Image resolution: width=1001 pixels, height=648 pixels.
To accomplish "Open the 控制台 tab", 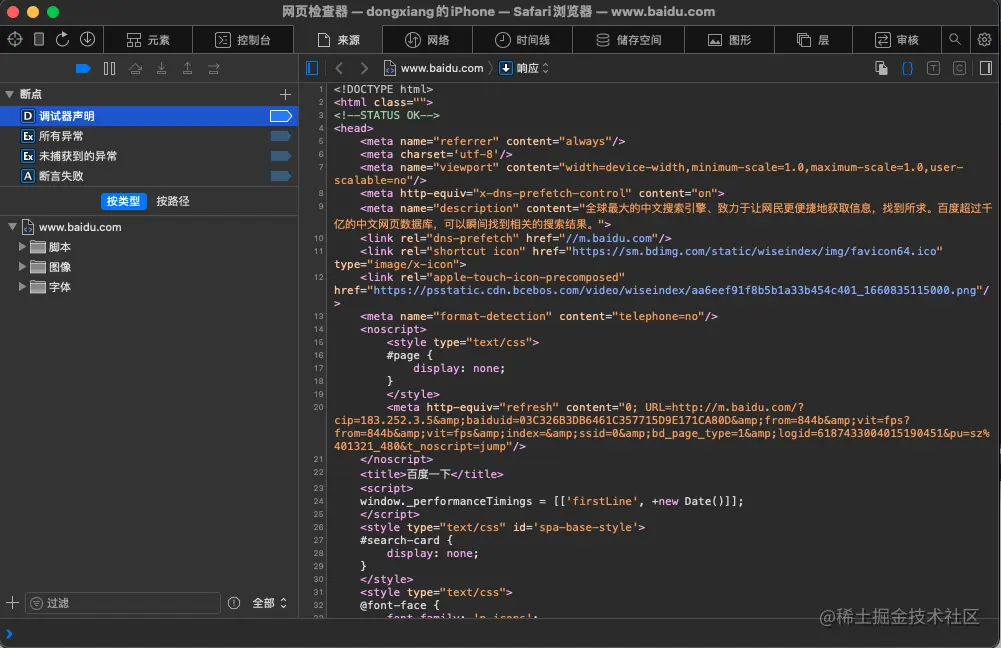I will 243,40.
